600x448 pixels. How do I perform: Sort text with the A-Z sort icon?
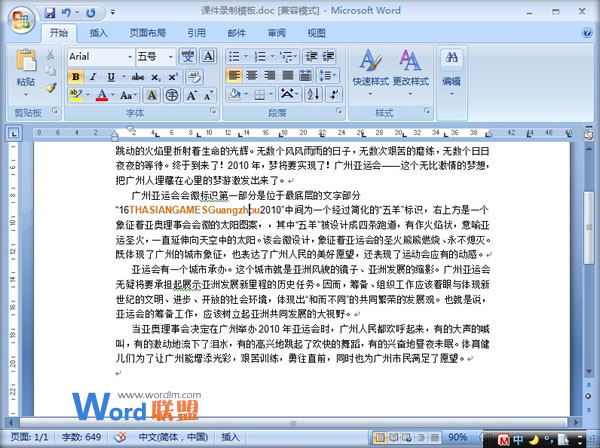(313, 94)
